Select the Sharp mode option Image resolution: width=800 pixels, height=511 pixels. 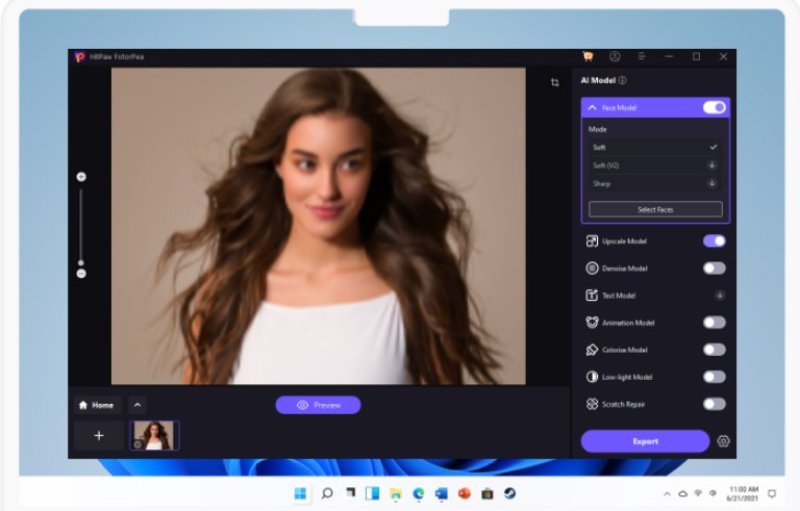coord(655,183)
